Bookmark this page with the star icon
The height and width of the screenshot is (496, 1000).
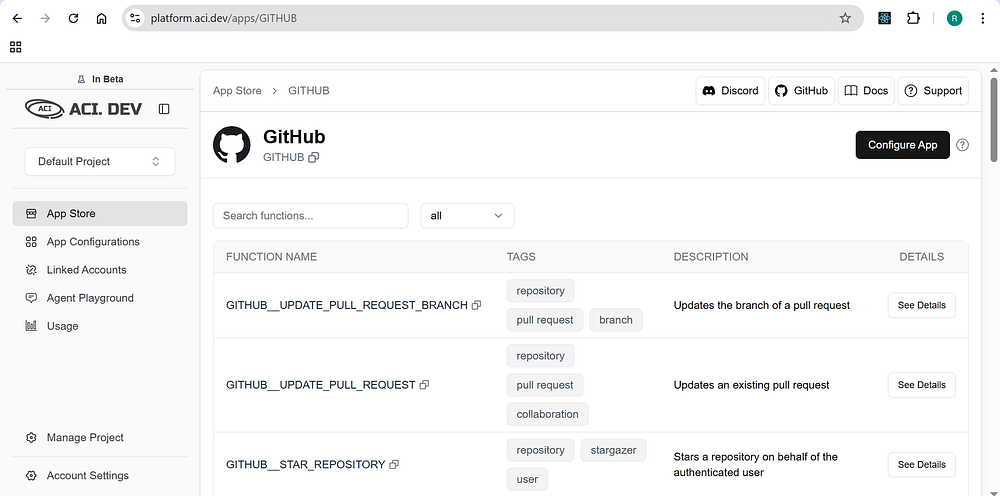pos(845,18)
